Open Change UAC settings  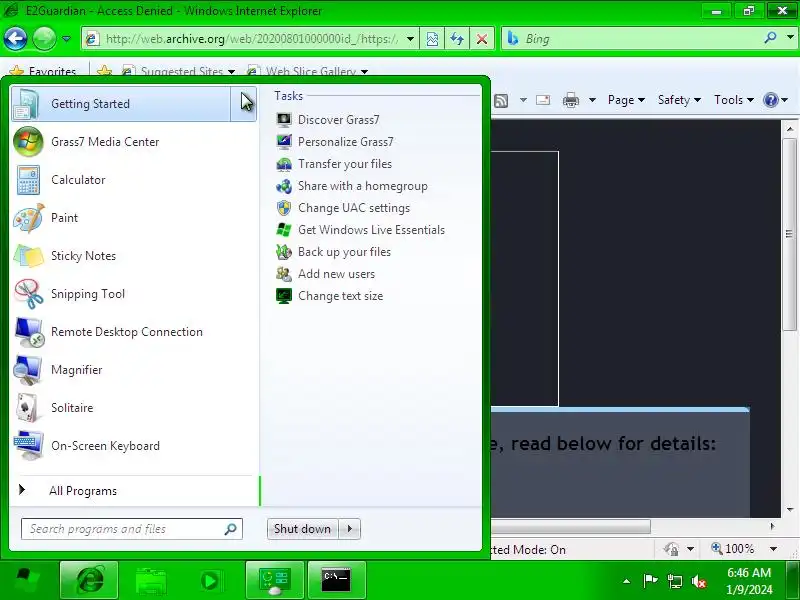coord(343,208)
